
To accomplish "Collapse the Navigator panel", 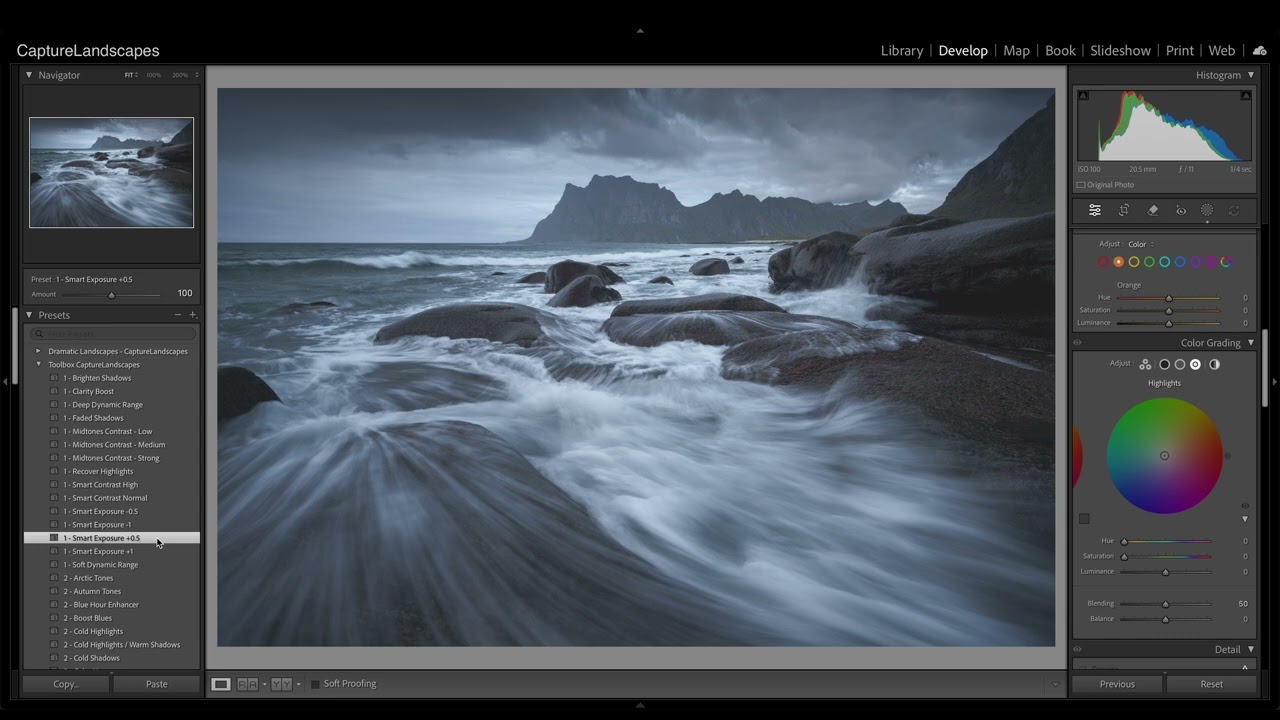I will (29, 75).
